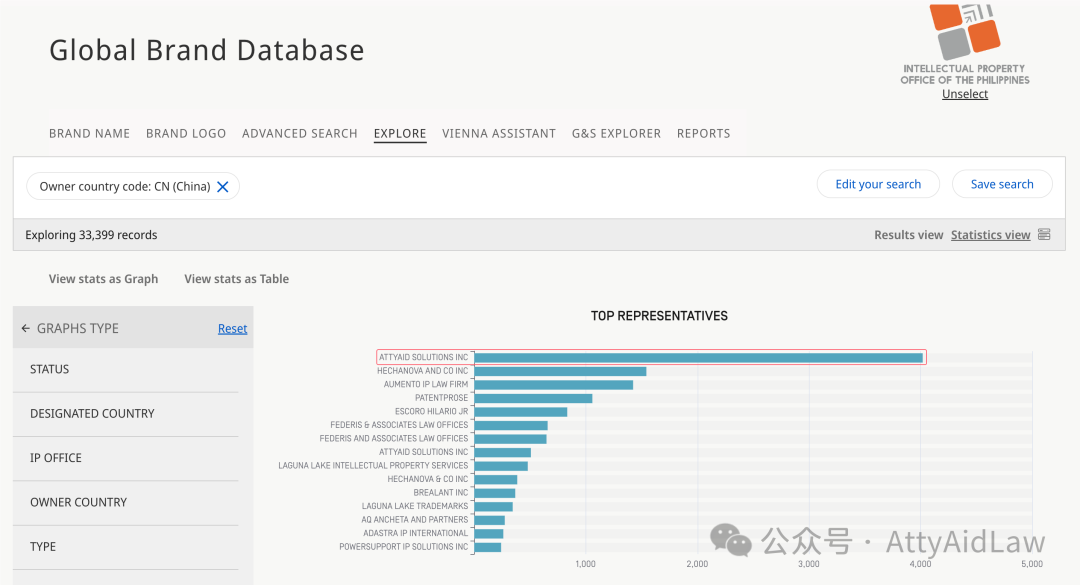Remove the Owner country code CN filter

[222, 187]
